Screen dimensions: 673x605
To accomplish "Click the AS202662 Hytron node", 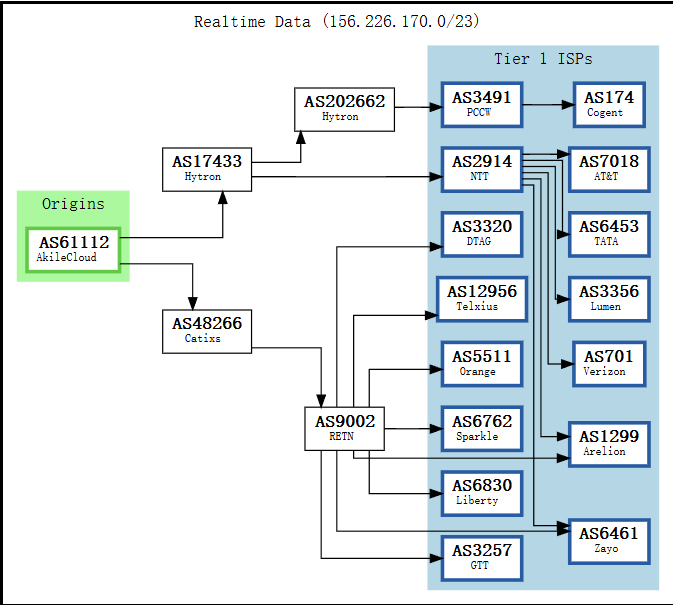I will 345,109.
